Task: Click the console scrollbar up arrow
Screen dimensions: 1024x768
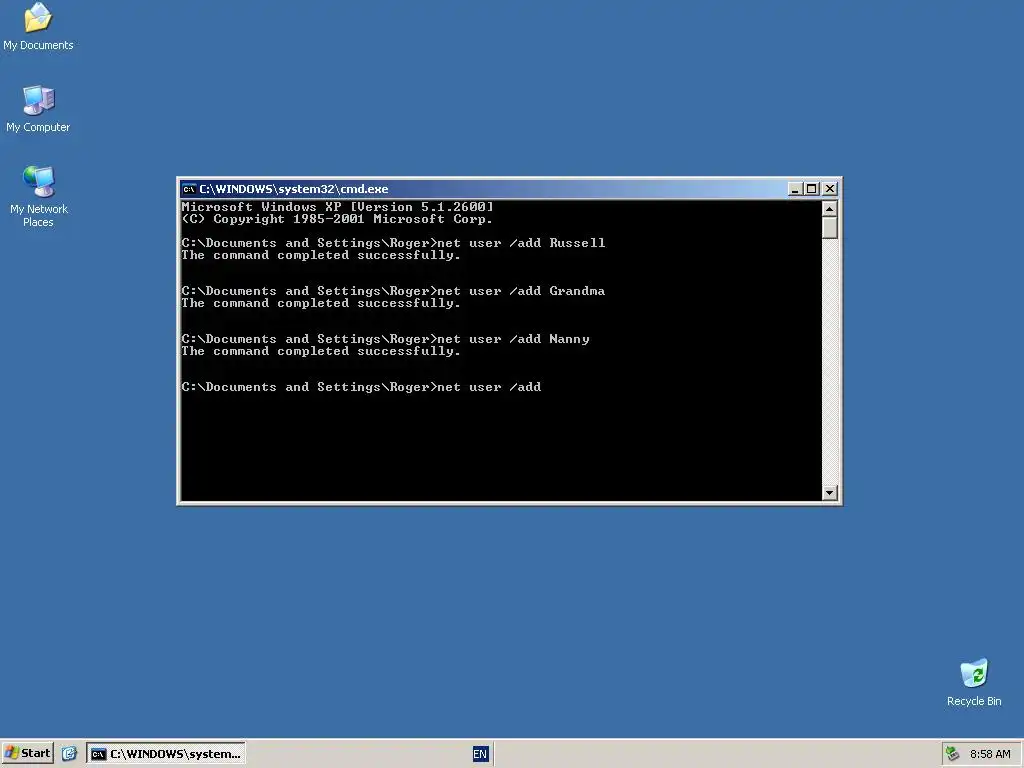Action: pyautogui.click(x=829, y=208)
